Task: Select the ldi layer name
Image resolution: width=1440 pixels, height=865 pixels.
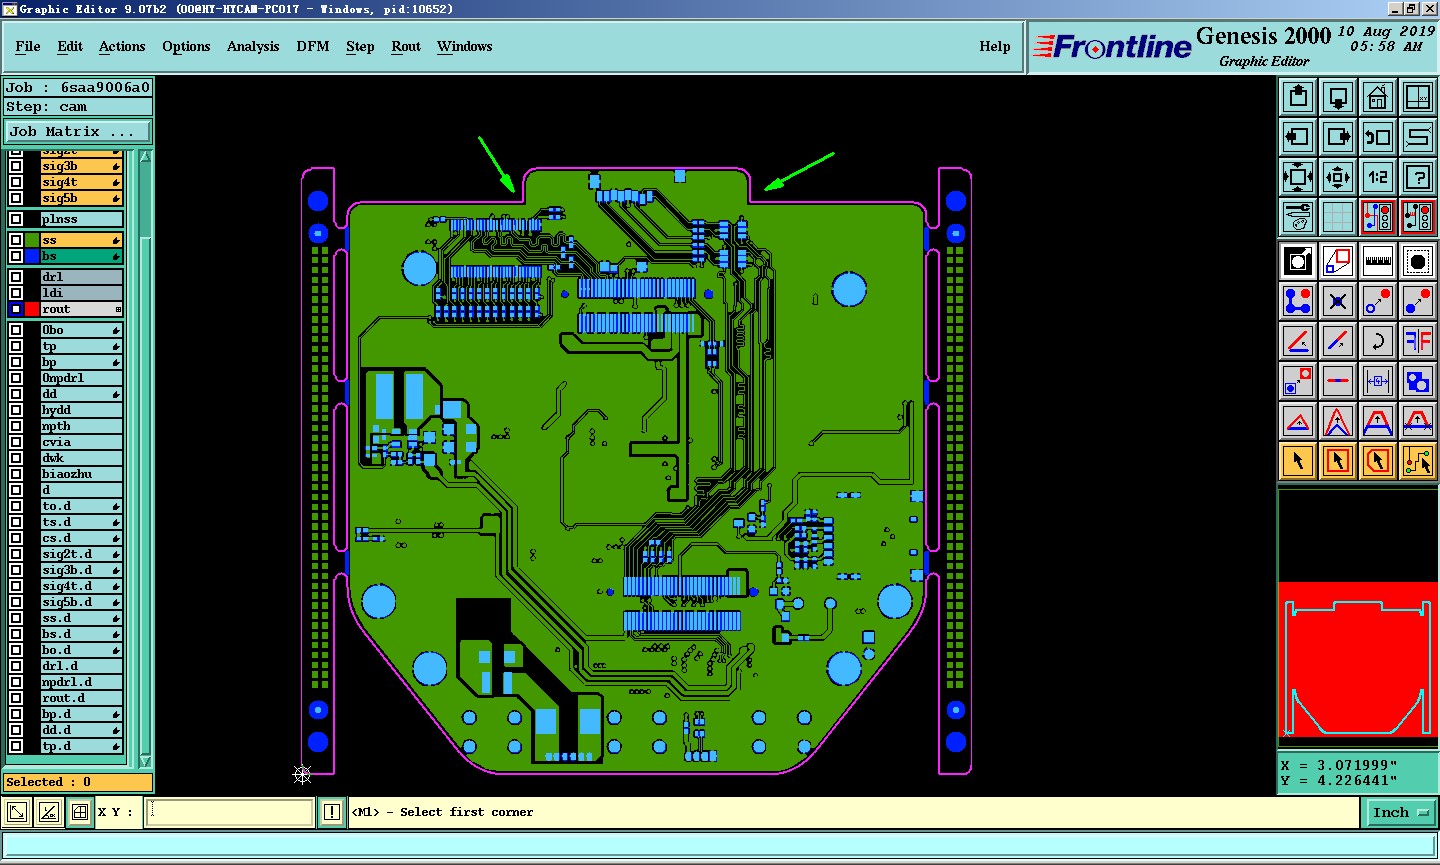Action: 81,293
